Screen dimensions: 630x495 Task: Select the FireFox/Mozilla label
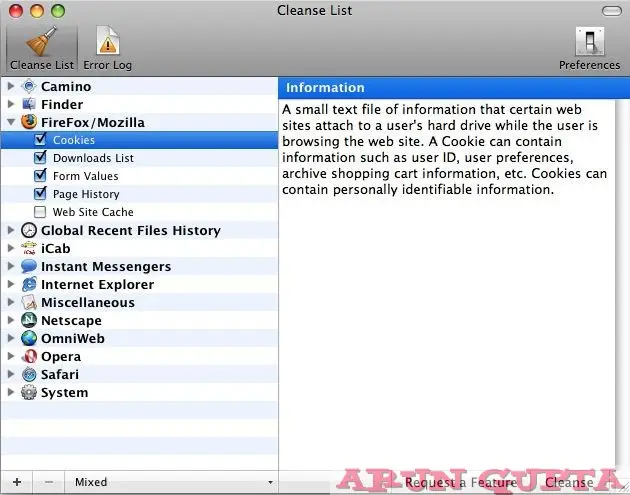(93, 122)
